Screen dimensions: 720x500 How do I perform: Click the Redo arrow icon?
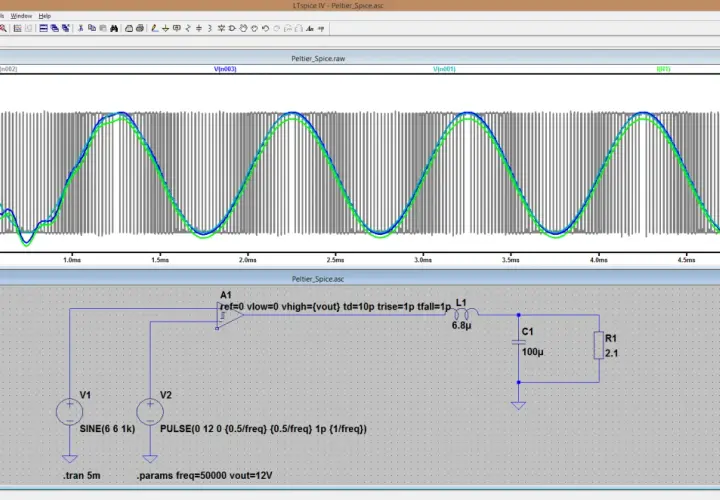click(x=276, y=28)
